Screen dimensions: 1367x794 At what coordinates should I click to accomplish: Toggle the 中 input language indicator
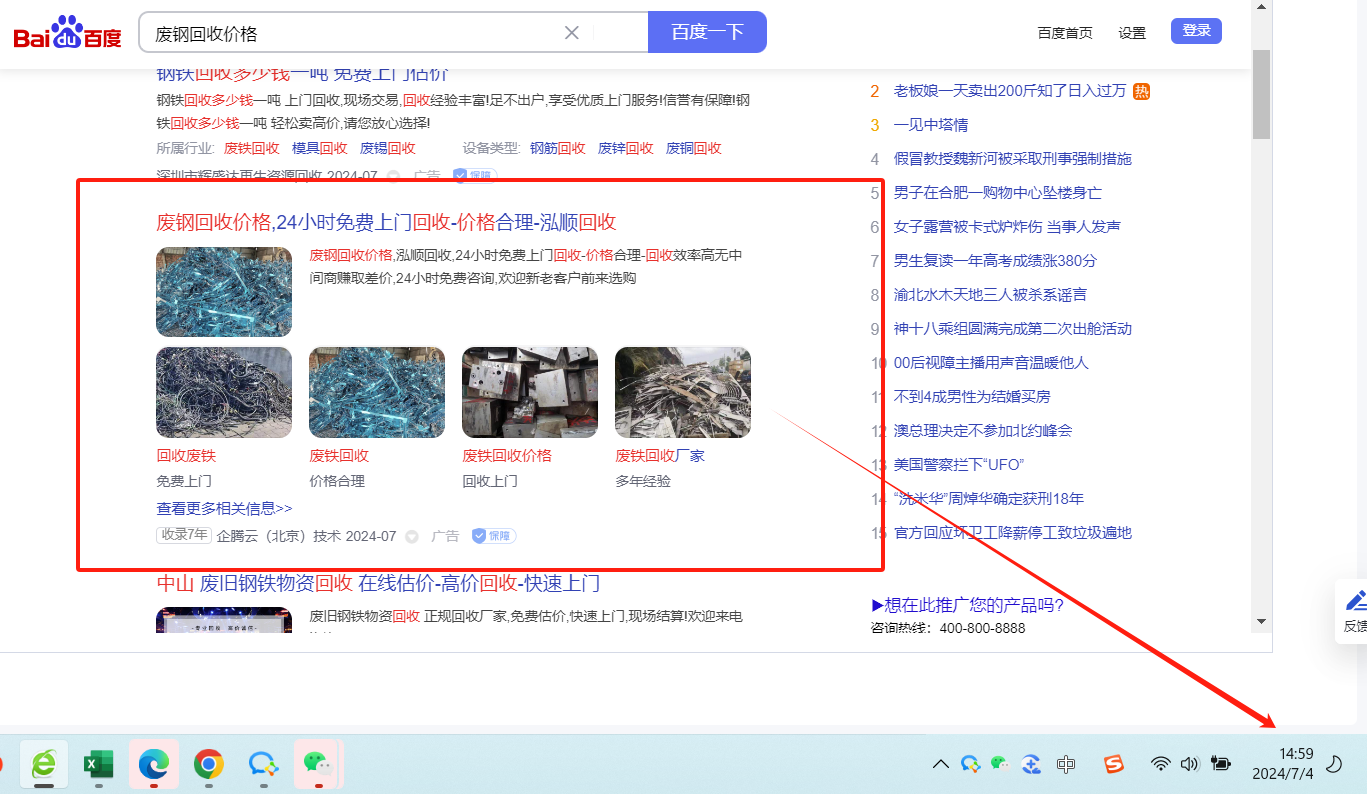coord(1066,764)
